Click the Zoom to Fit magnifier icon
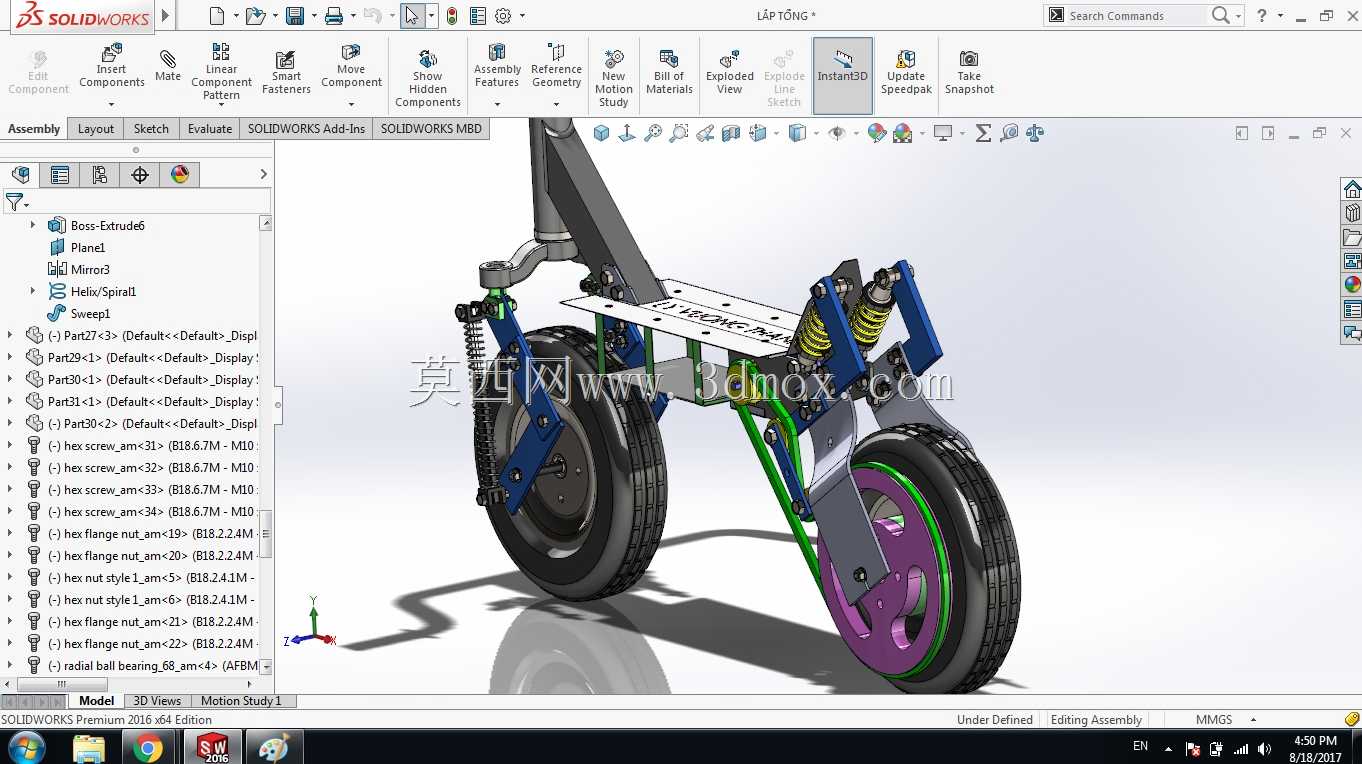This screenshot has height=764, width=1362. tap(654, 133)
